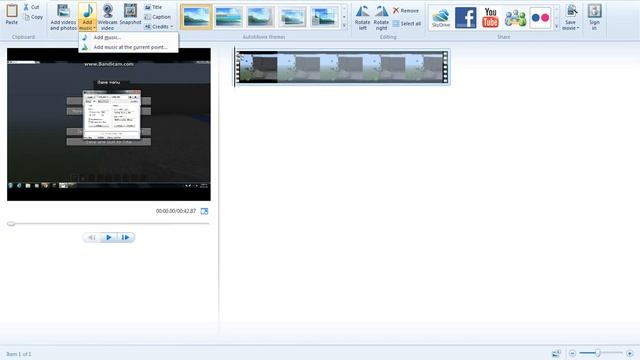
Task: Rotate the clip left
Action: [x=362, y=18]
